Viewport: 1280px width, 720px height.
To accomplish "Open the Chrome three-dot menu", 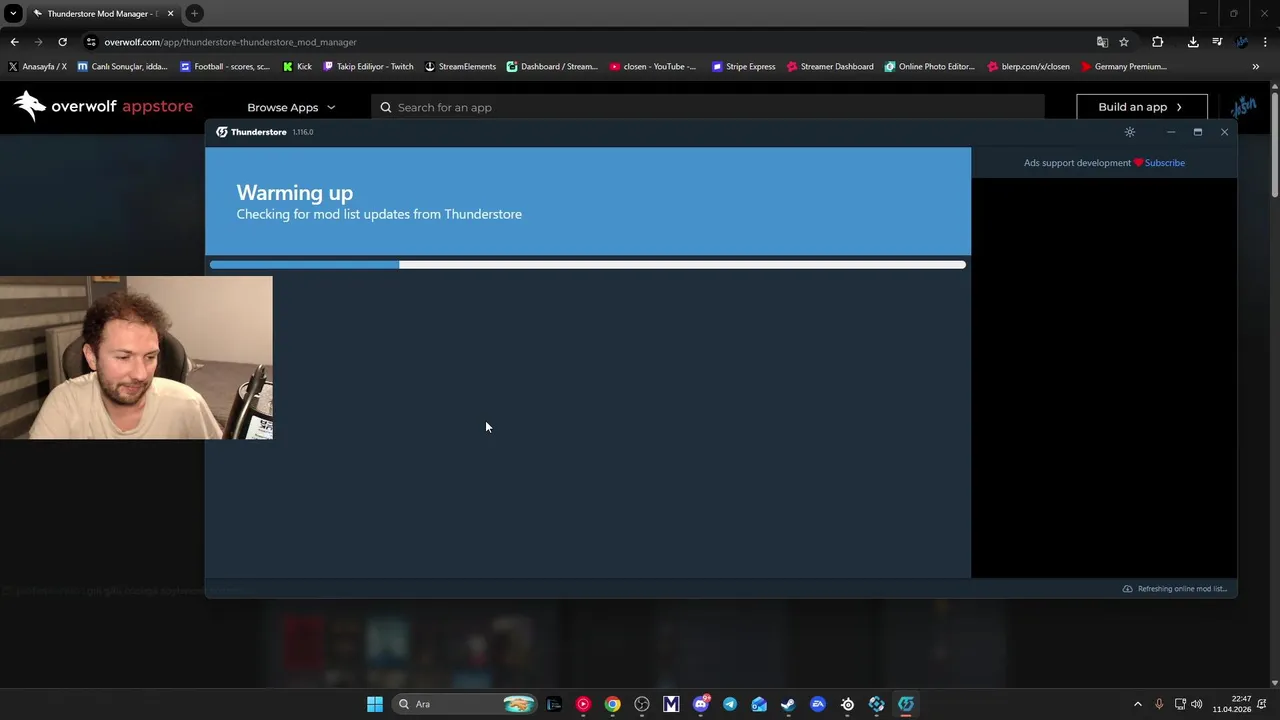I will [x=1266, y=42].
